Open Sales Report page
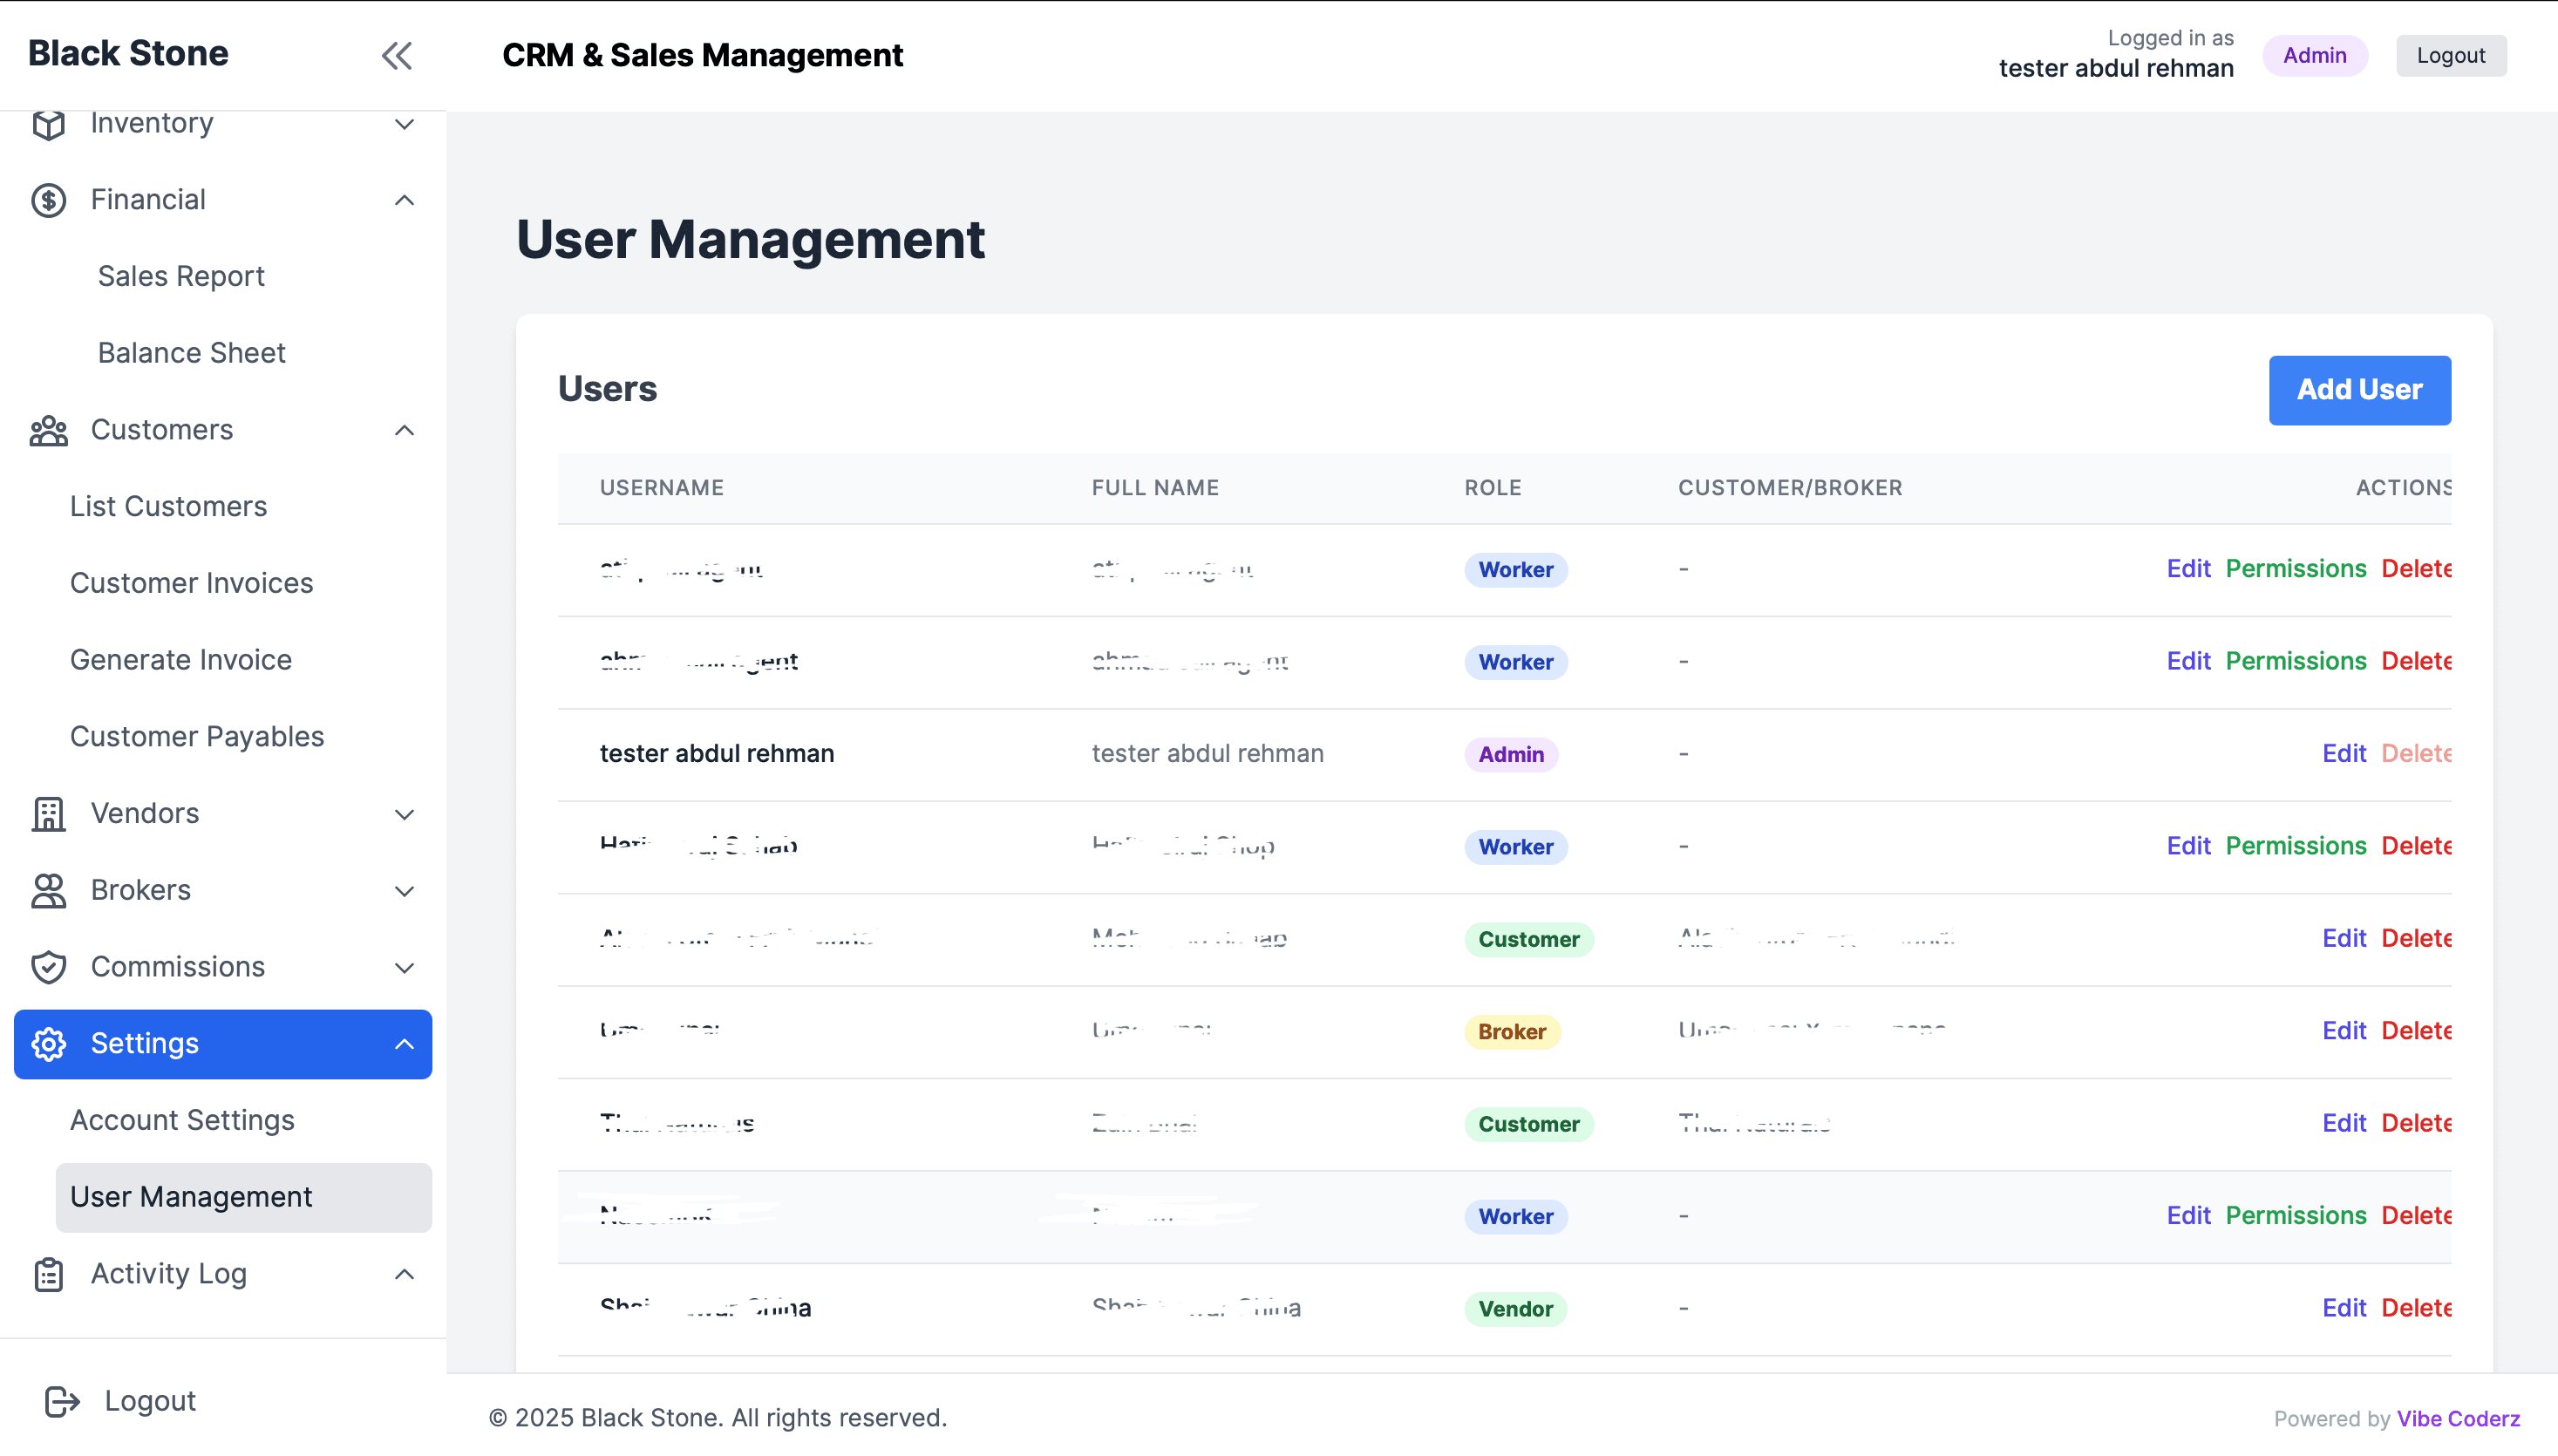 pyautogui.click(x=181, y=276)
